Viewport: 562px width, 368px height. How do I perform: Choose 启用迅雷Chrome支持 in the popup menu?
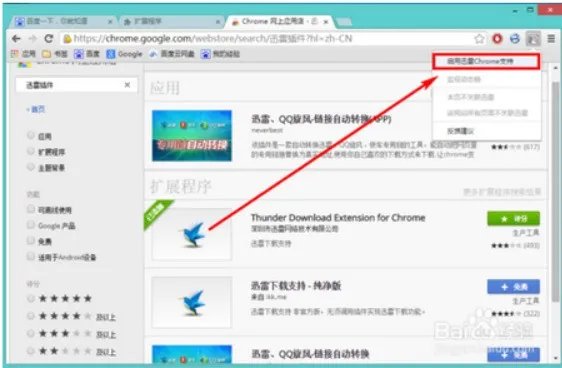[486, 62]
